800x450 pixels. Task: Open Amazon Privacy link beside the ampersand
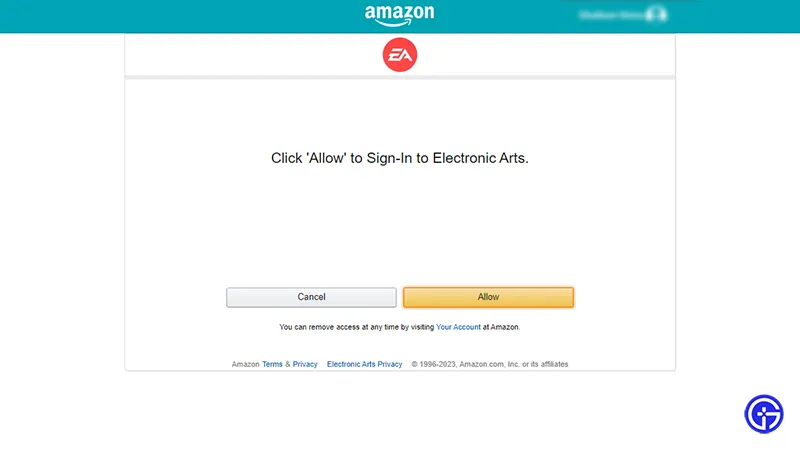coord(305,364)
